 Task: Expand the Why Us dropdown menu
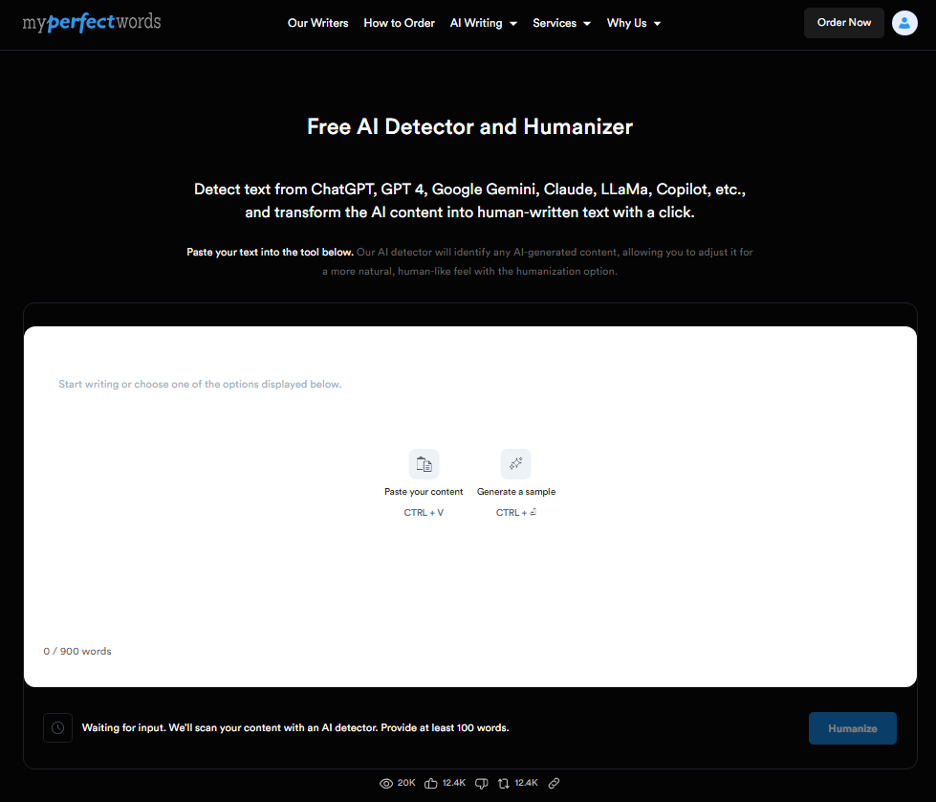pos(634,23)
